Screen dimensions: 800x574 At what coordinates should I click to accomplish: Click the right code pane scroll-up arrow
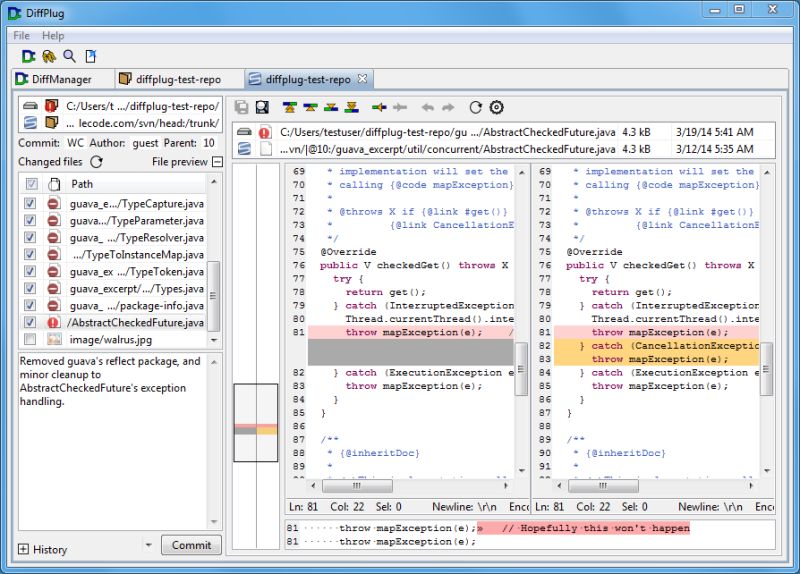click(x=767, y=172)
